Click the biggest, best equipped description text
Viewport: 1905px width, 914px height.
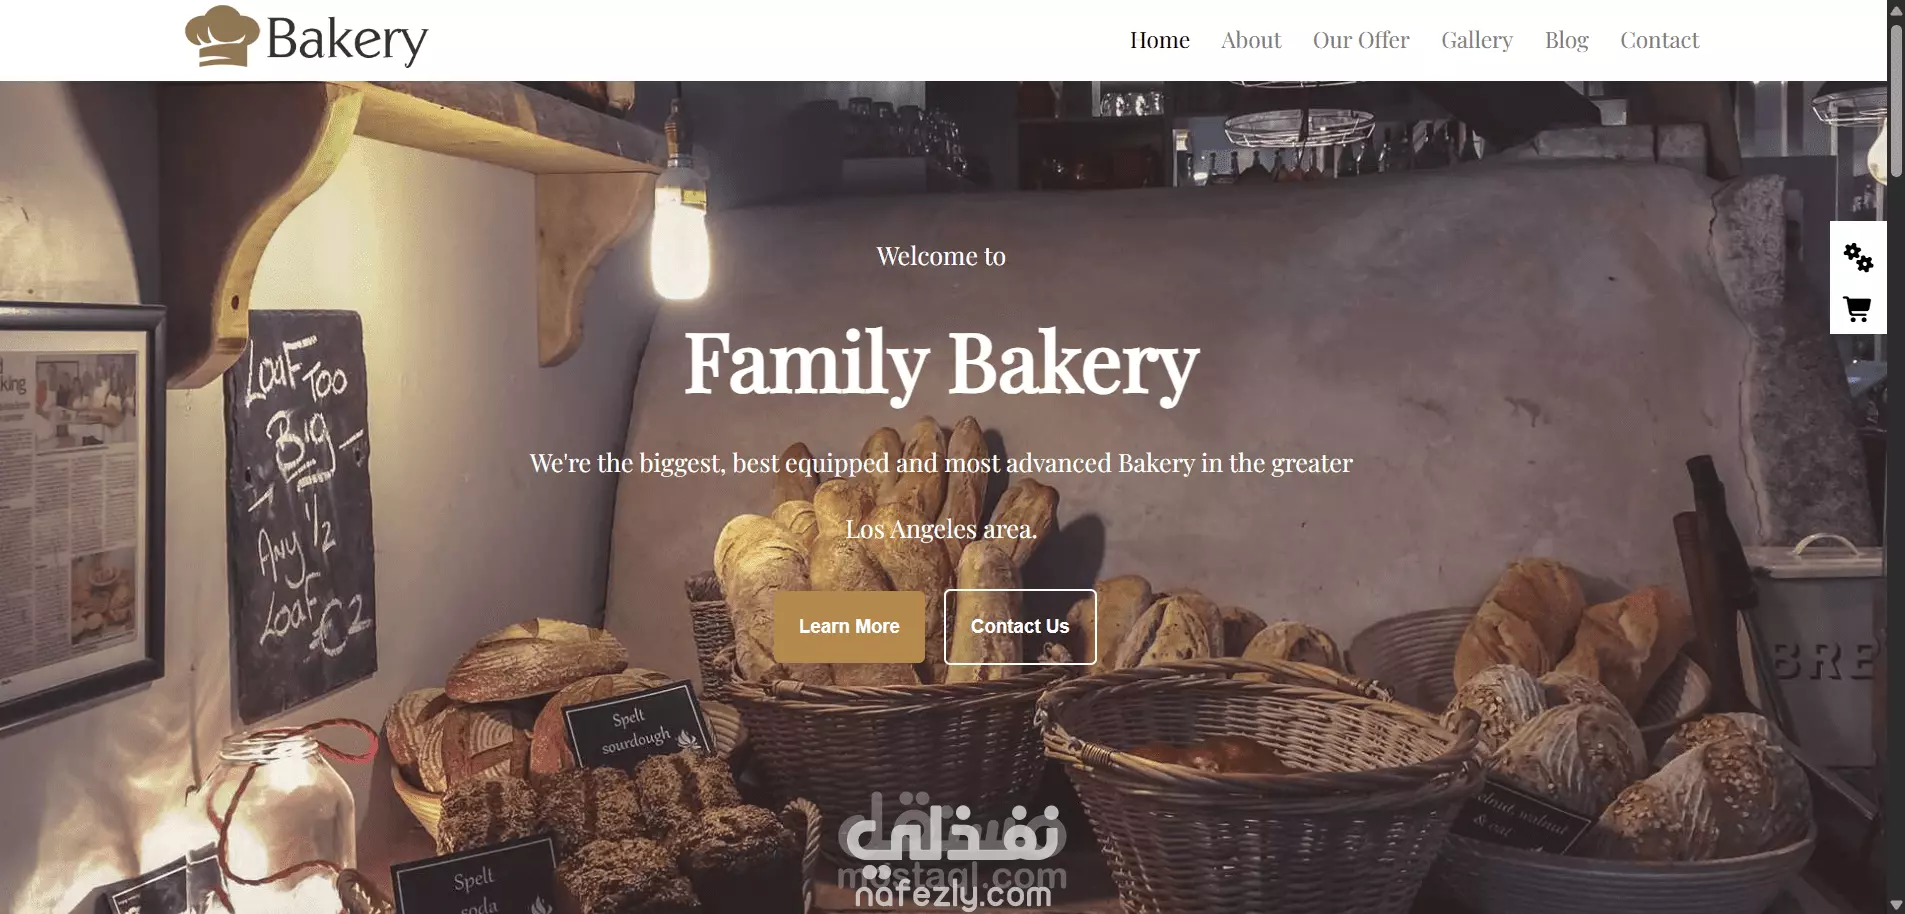[x=941, y=463]
